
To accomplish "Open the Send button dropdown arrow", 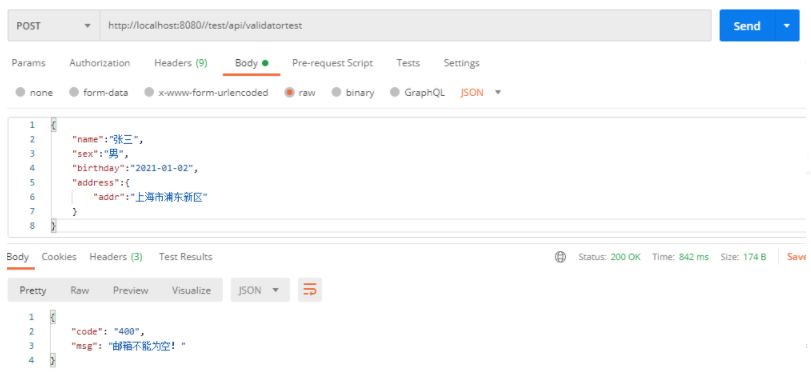I will [x=787, y=25].
